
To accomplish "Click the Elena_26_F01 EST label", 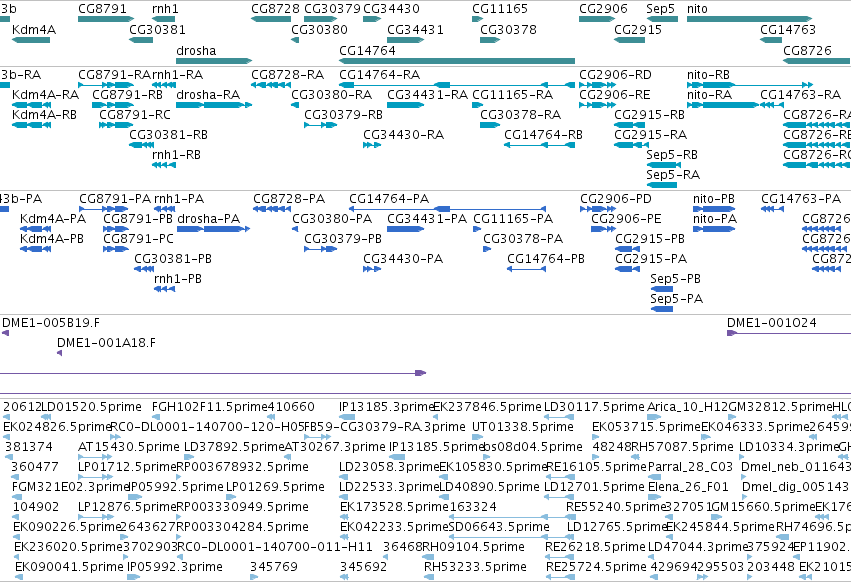I will 689,487.
